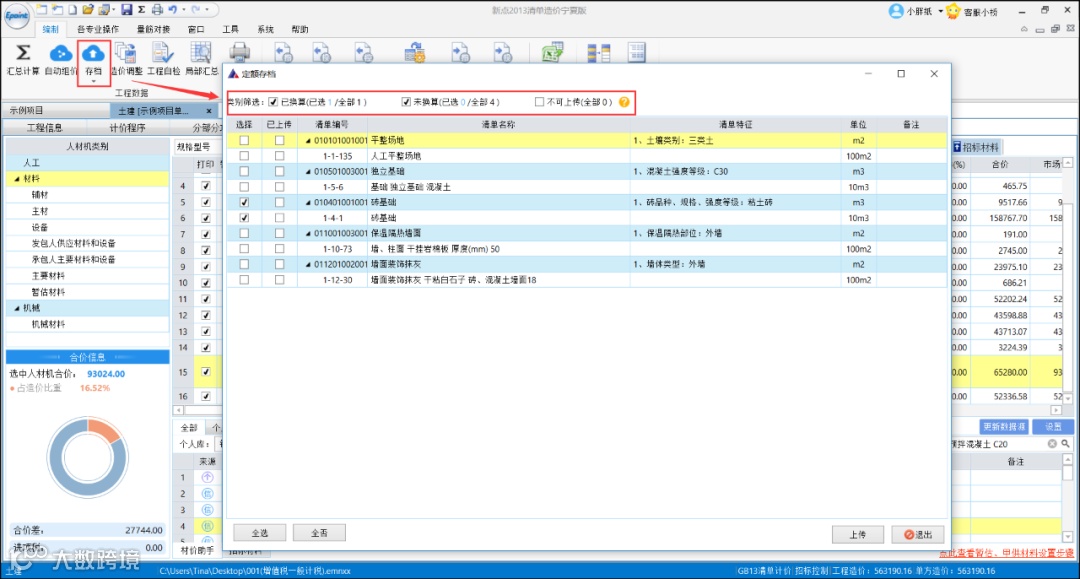Open the 量筋对接 ribbon tab

[x=153, y=29]
